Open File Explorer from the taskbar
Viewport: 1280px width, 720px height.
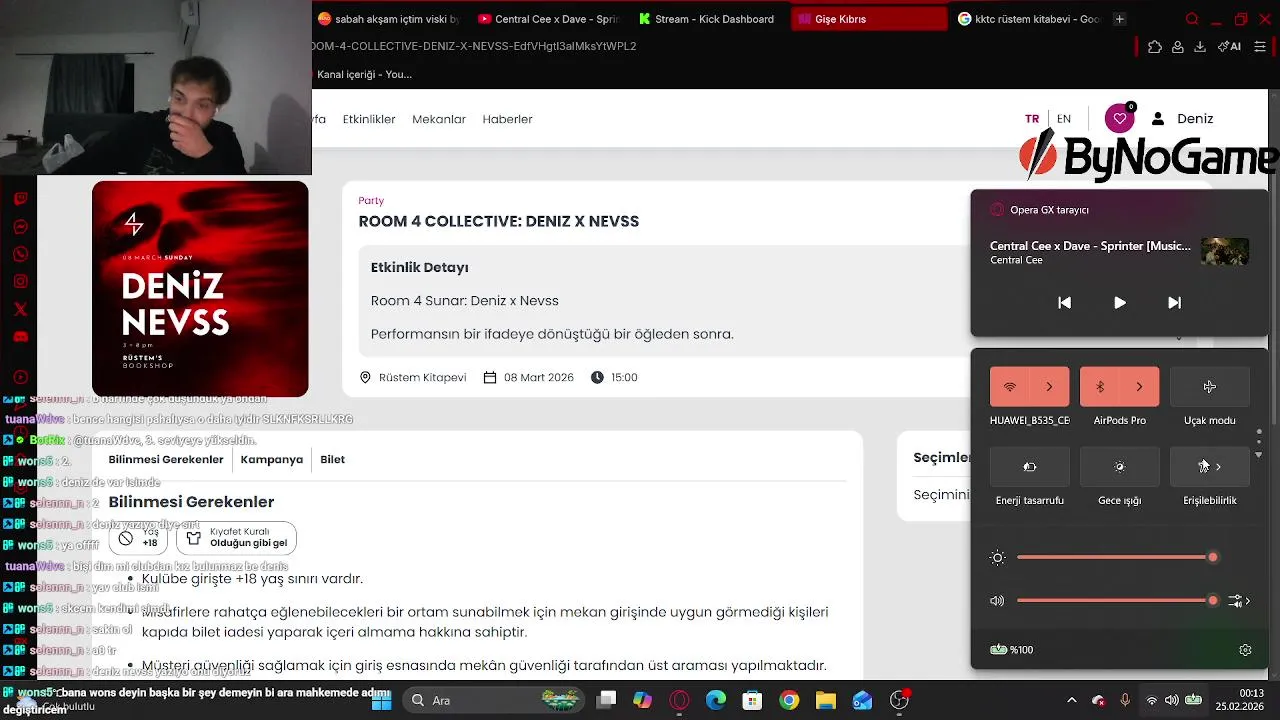(x=826, y=700)
